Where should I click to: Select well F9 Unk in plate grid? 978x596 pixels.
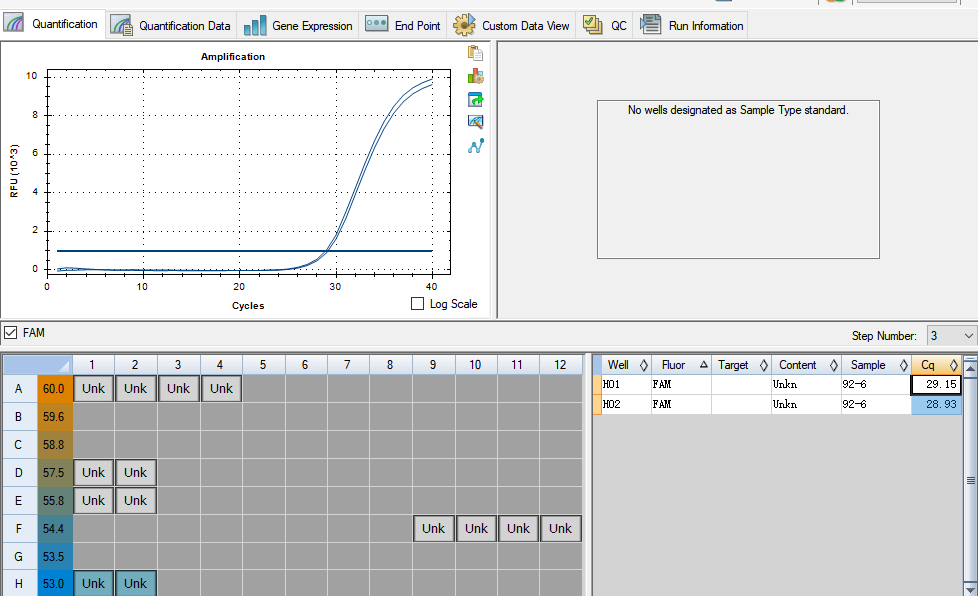tap(433, 529)
